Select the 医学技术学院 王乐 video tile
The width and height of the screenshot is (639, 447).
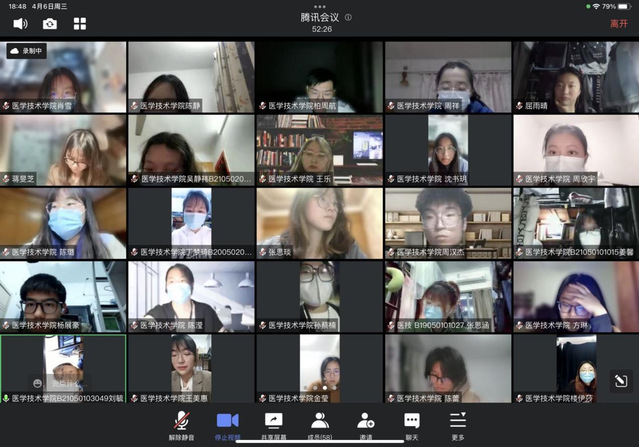[319, 150]
